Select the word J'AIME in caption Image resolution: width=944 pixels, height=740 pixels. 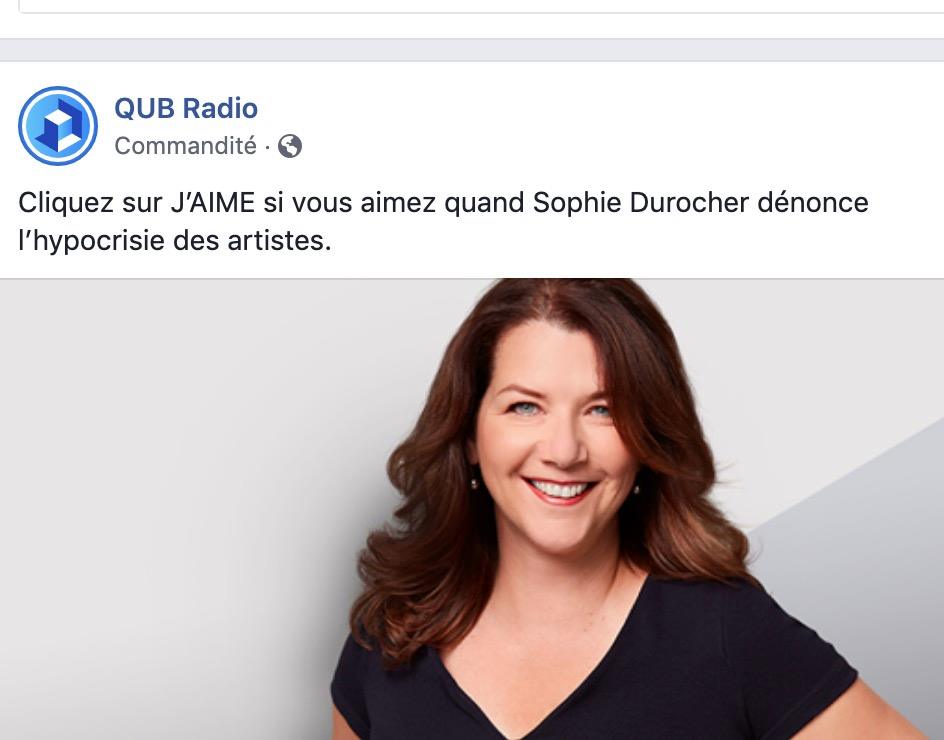pyautogui.click(x=213, y=202)
